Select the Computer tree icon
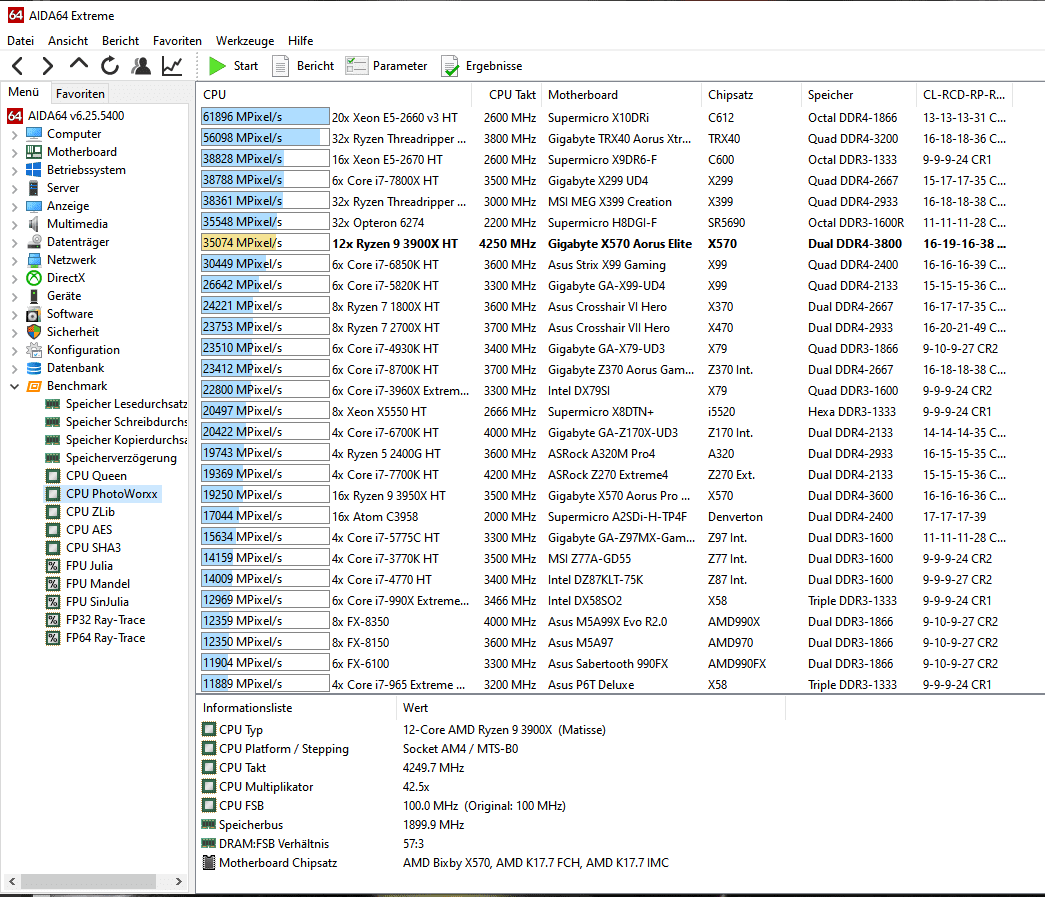The height and width of the screenshot is (897, 1045). [x=34, y=134]
